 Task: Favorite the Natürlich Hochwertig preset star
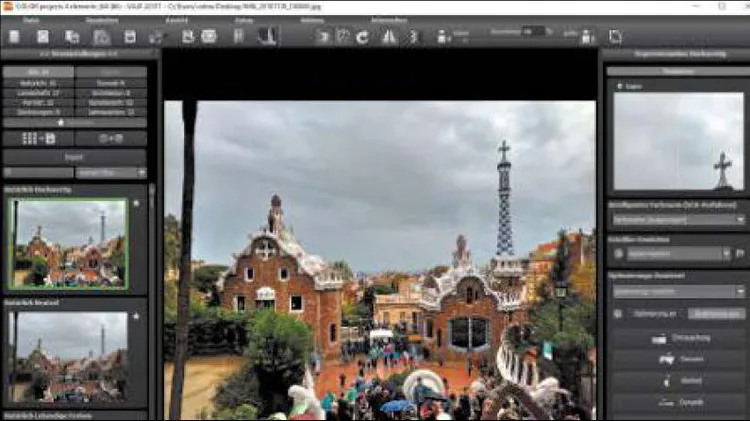(136, 203)
